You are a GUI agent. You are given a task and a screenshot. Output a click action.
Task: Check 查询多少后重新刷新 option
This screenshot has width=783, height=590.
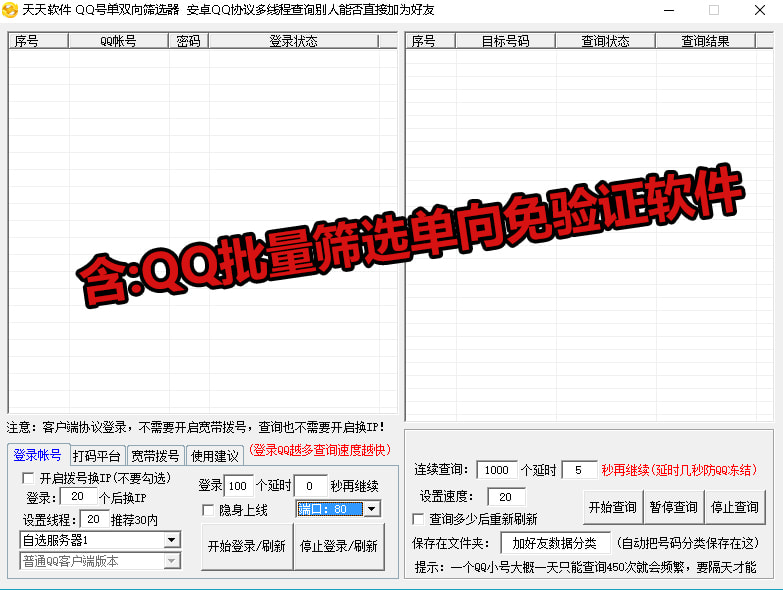click(418, 519)
